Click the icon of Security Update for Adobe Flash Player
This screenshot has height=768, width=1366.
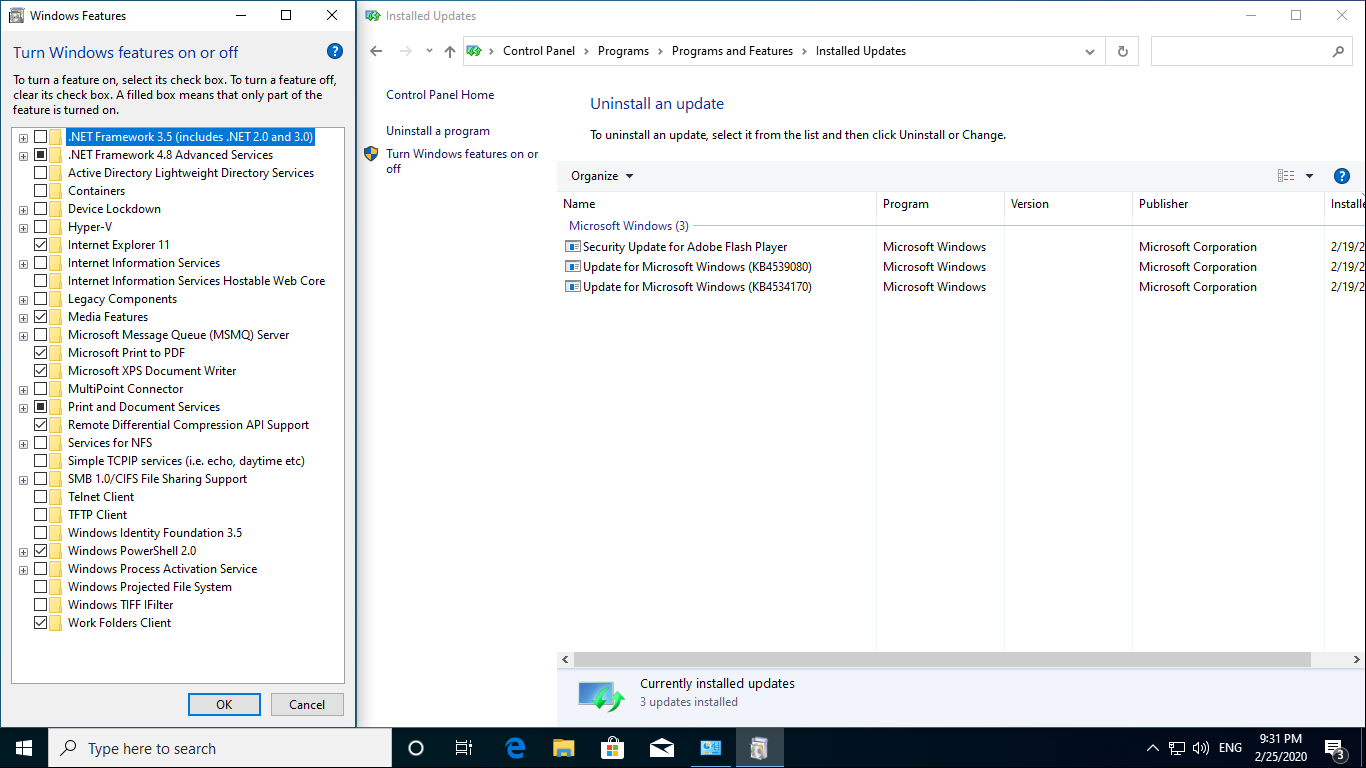(x=573, y=247)
